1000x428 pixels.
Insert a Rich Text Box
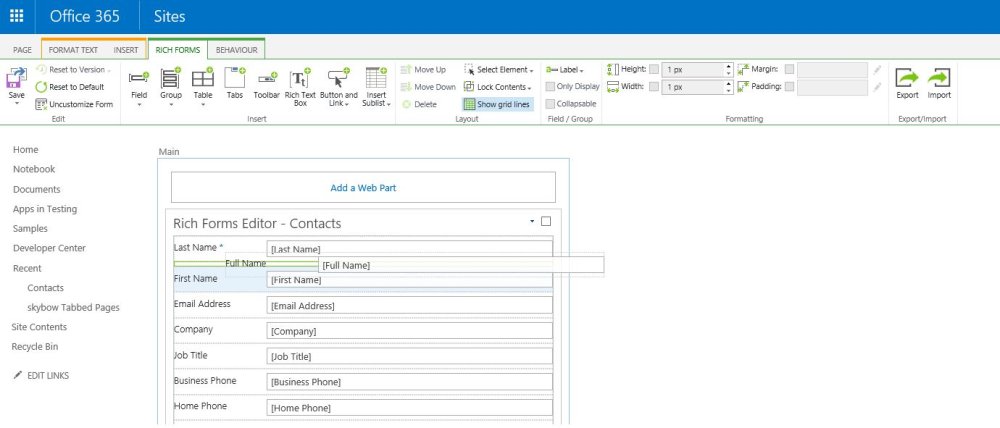pos(300,87)
